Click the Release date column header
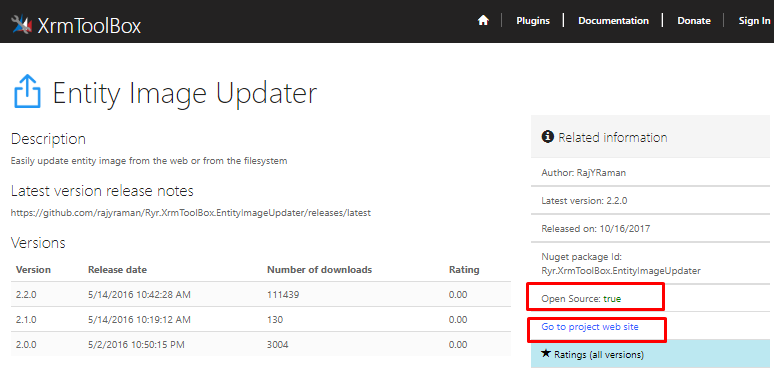This screenshot has width=774, height=370. [117, 270]
